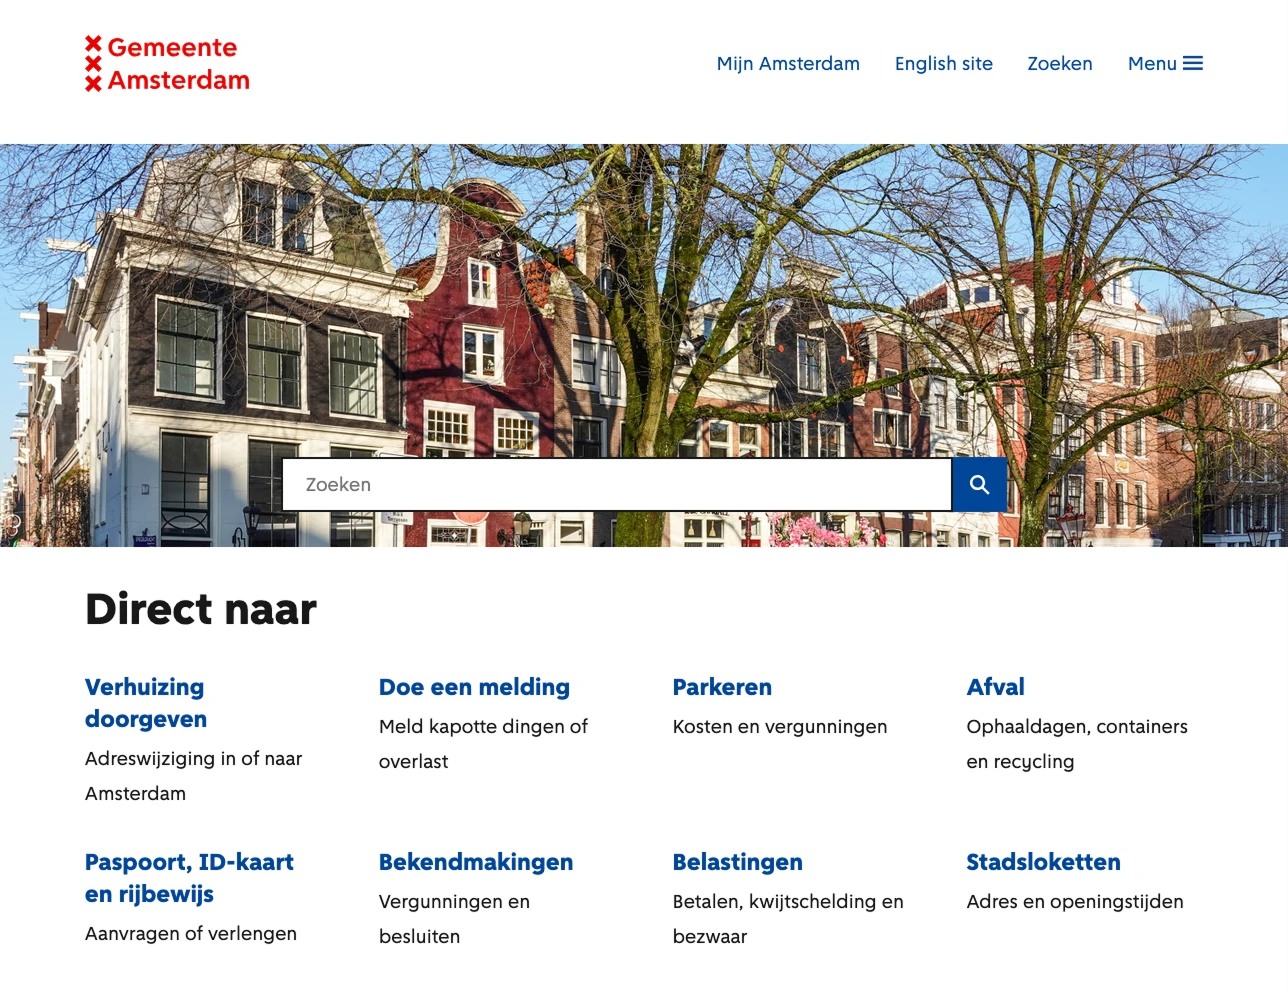Open Paspoort, ID-kaart en rijbewijs
Image resolution: width=1288 pixels, height=995 pixels.
[x=189, y=878]
